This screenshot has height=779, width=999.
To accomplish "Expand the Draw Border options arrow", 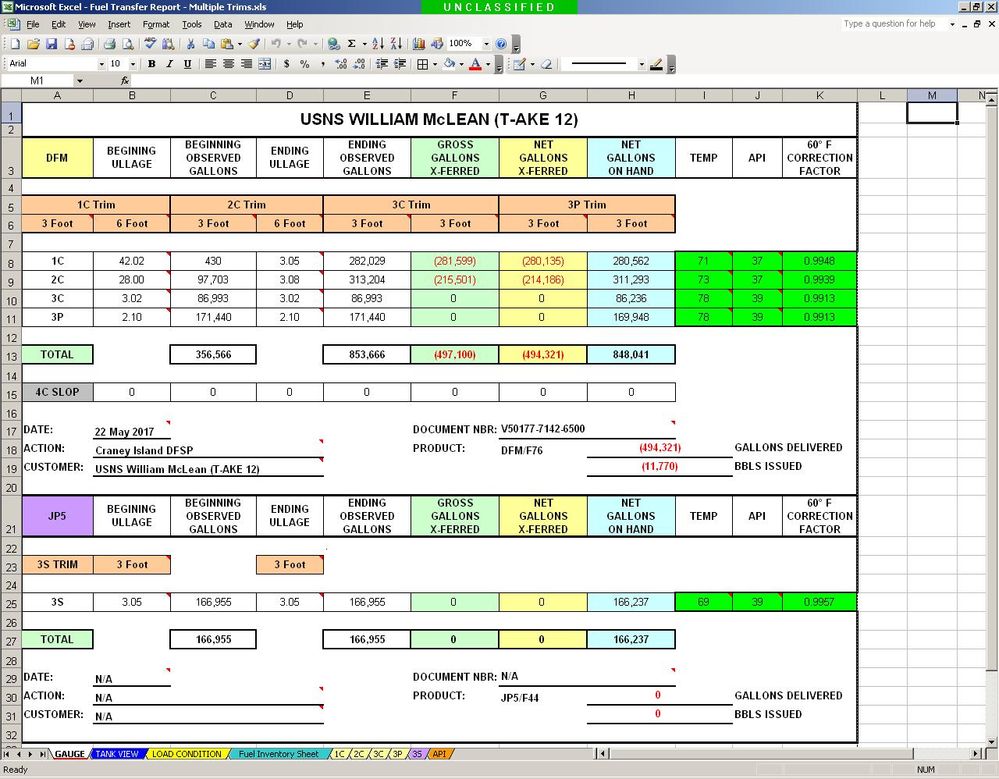I will [x=532, y=64].
